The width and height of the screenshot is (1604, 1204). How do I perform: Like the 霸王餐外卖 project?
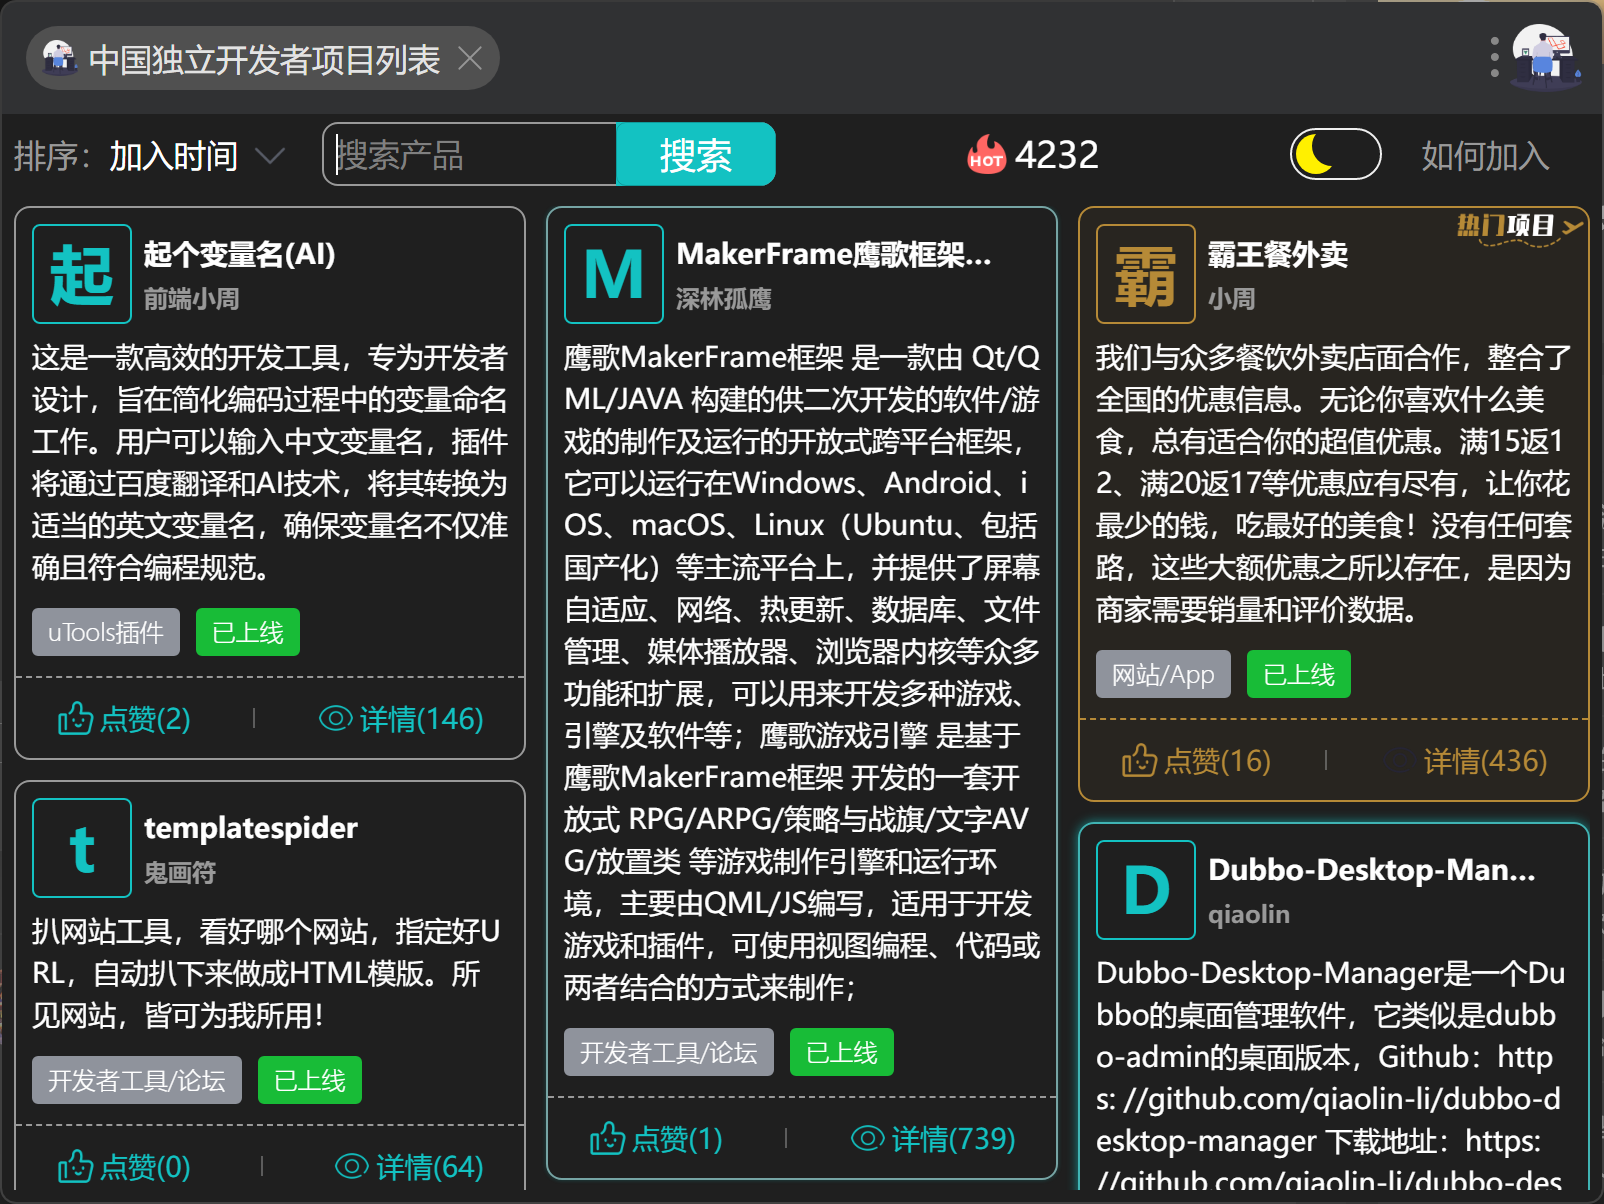[1196, 761]
